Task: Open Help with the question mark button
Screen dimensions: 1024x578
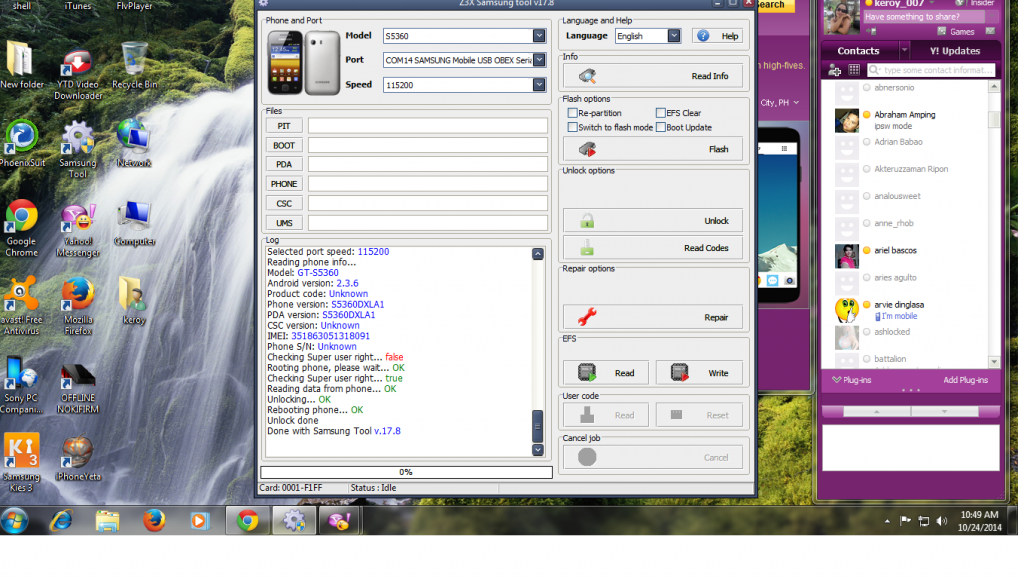Action: [718, 36]
